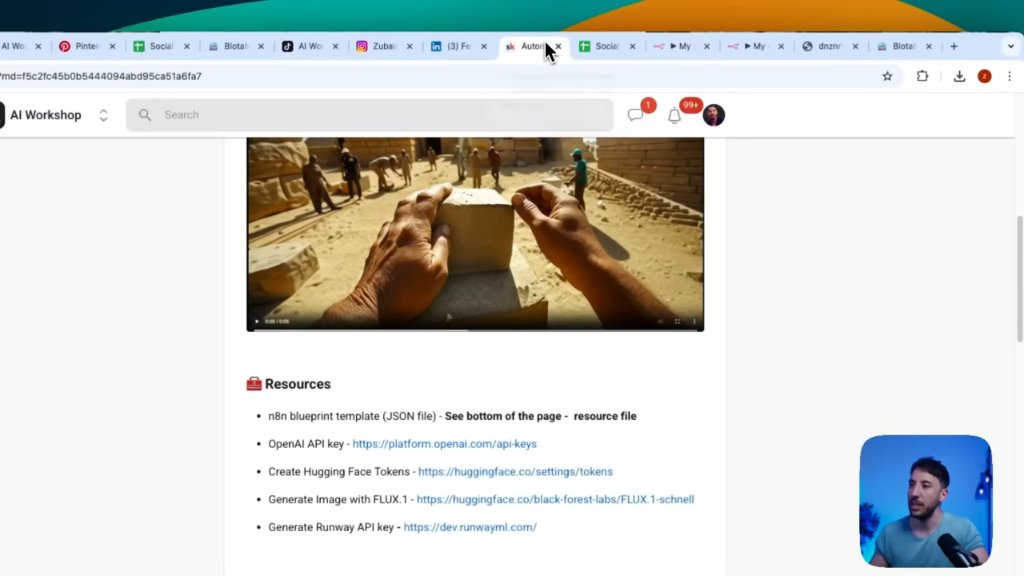Open a new browser tab
Screen dimensions: 1024x576
click(953, 46)
